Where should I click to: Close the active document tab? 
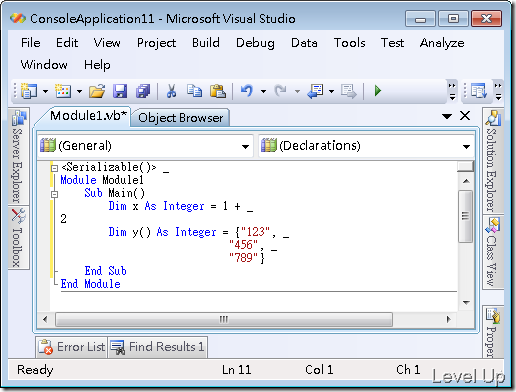[x=465, y=116]
